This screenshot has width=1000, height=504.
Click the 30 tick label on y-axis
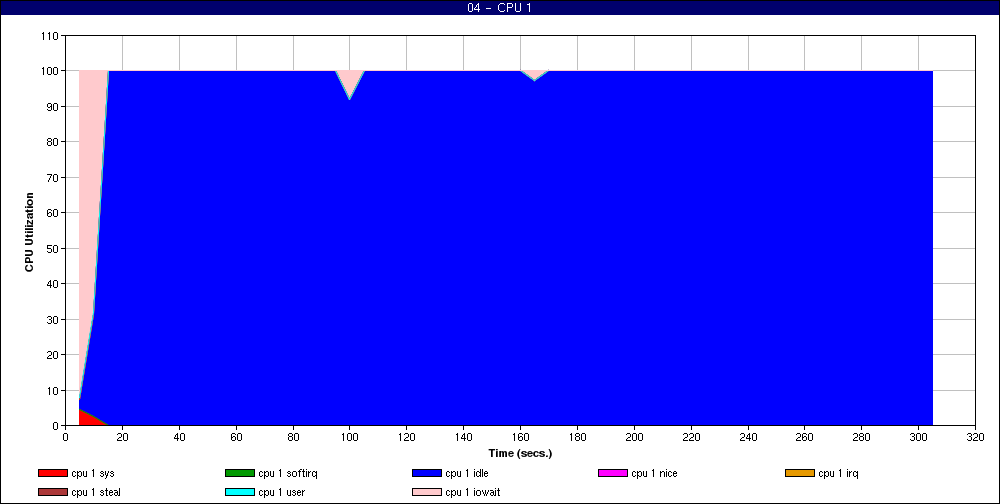click(x=53, y=320)
